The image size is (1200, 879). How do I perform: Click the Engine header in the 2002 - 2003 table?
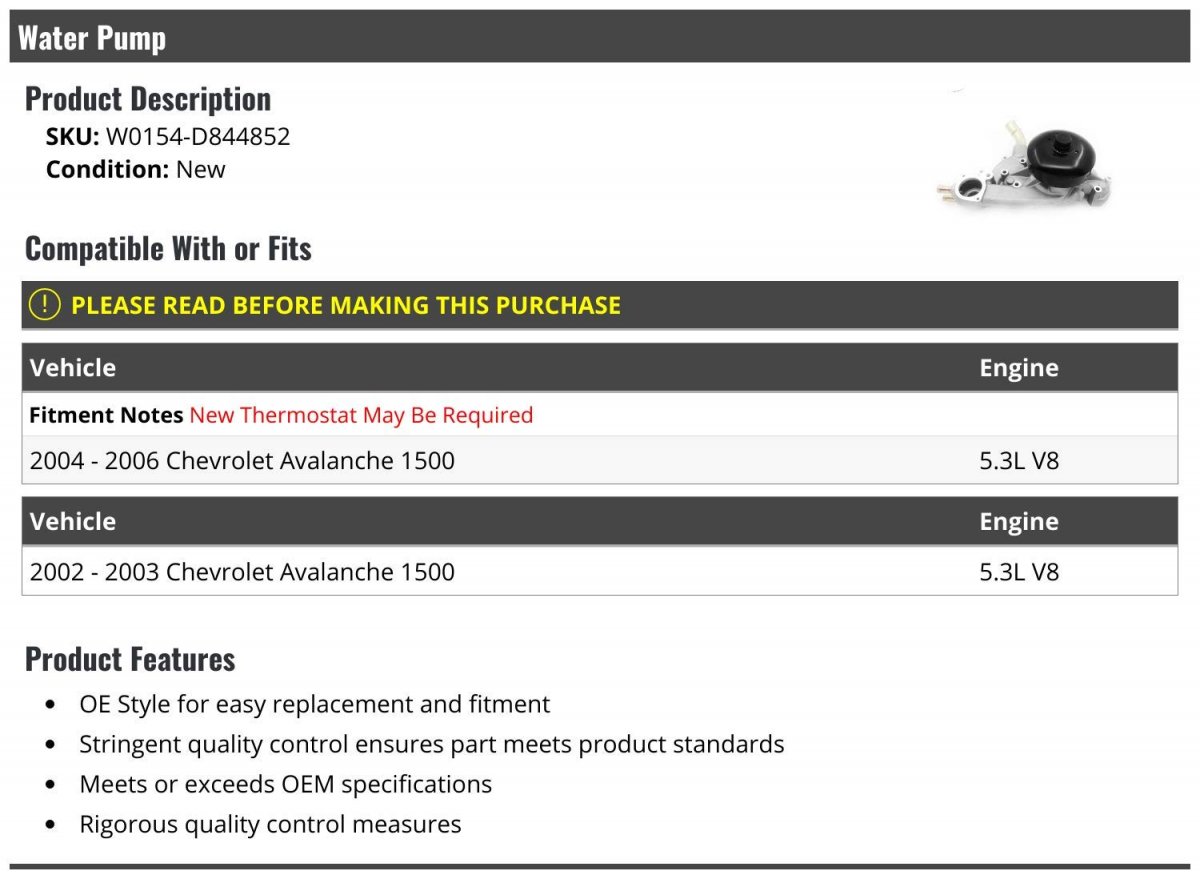click(1018, 522)
